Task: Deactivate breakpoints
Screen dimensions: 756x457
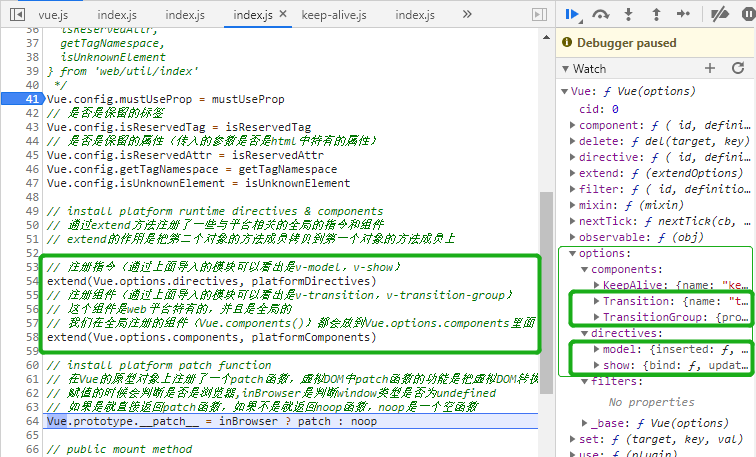Action: coord(720,14)
